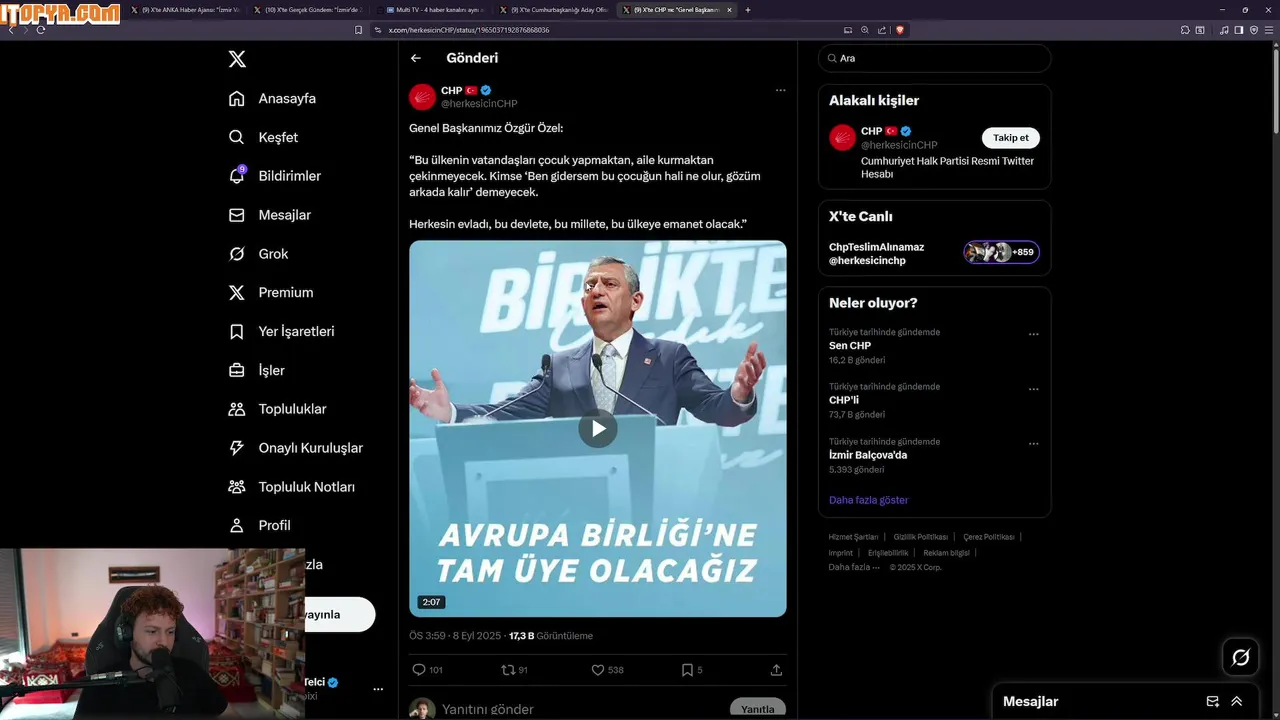
Task: Open Grok from the sidebar
Action: (x=258, y=254)
